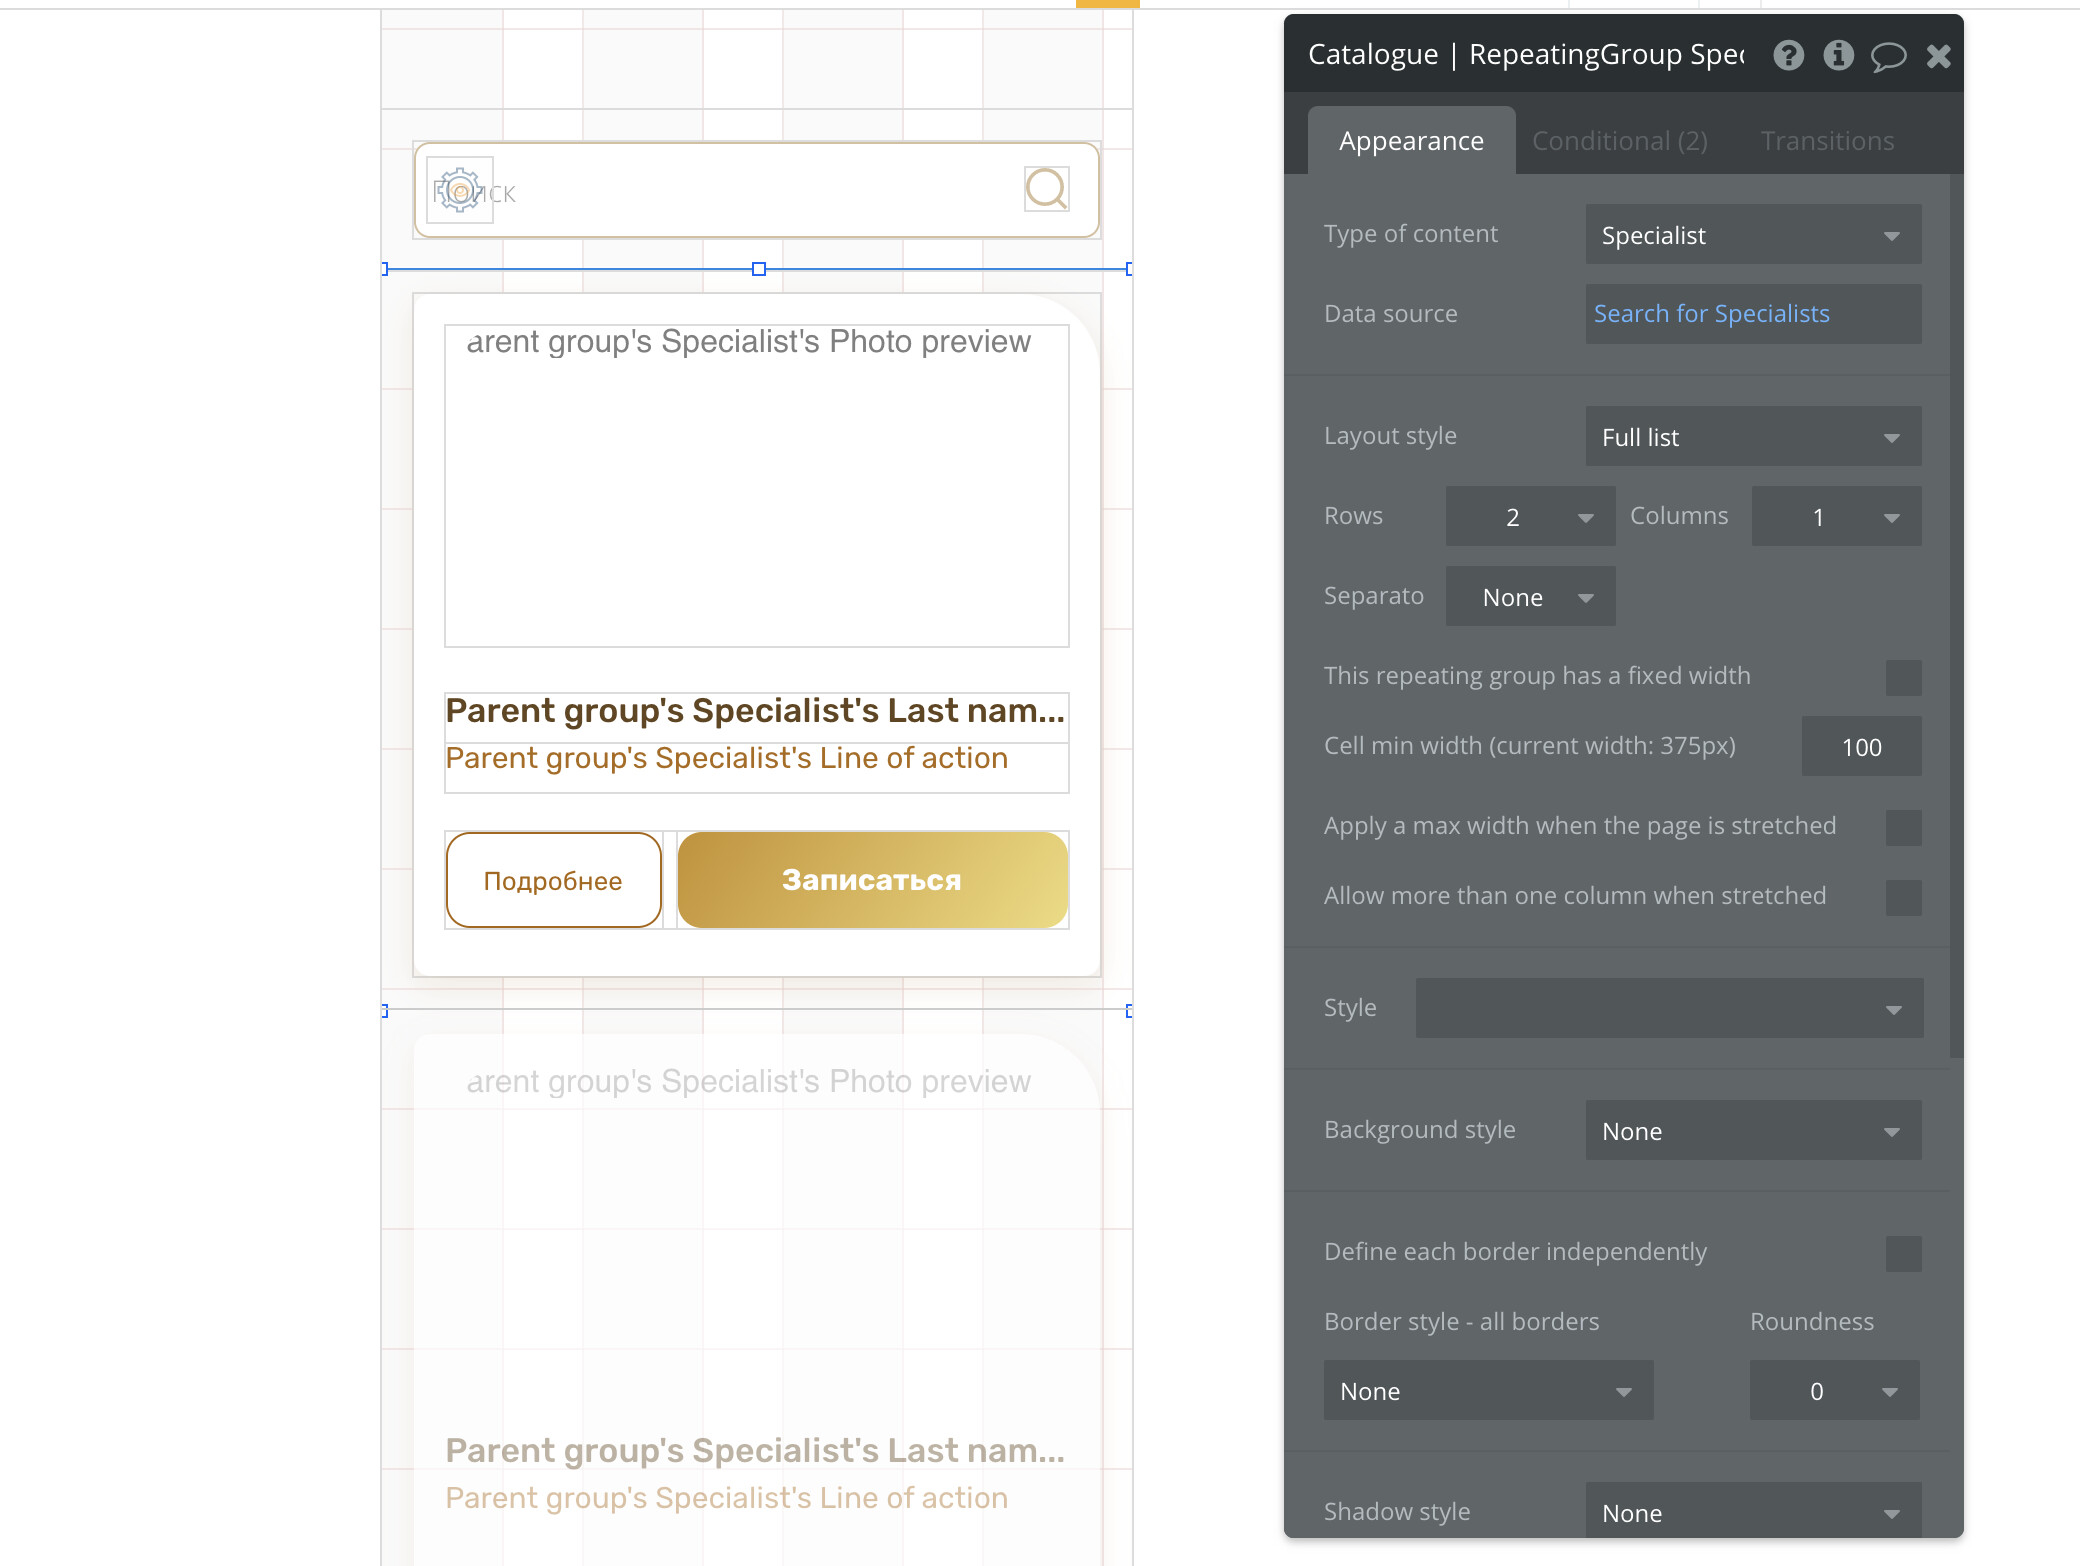
Task: Click the cell min width input field
Action: 1860,747
